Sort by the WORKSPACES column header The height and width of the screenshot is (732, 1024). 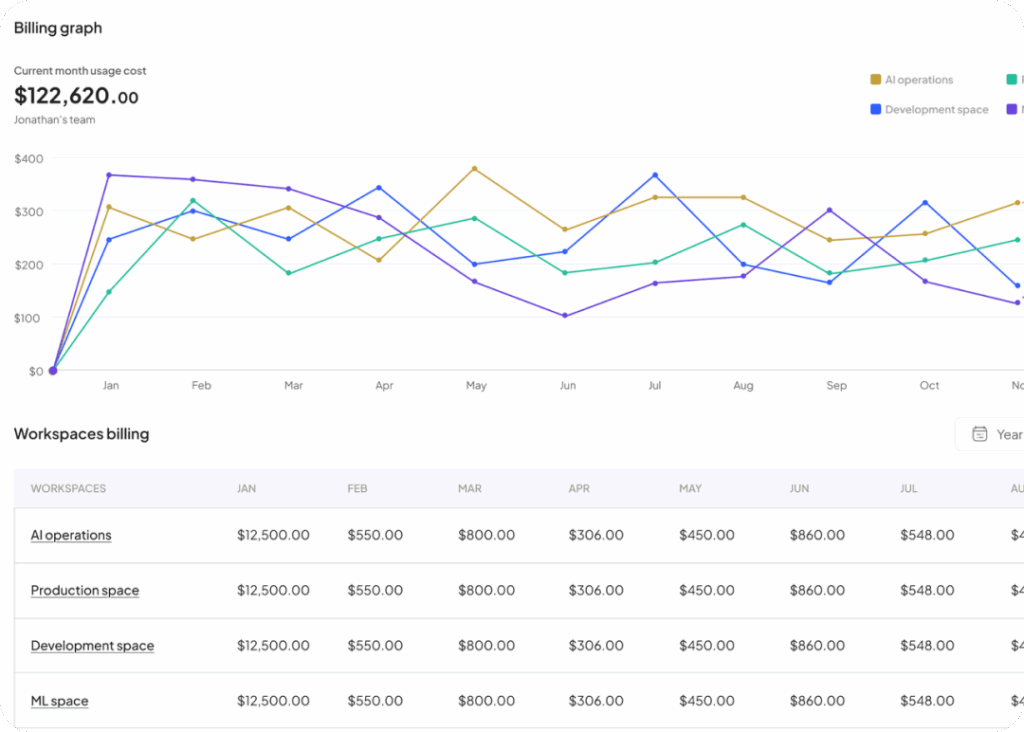point(68,489)
